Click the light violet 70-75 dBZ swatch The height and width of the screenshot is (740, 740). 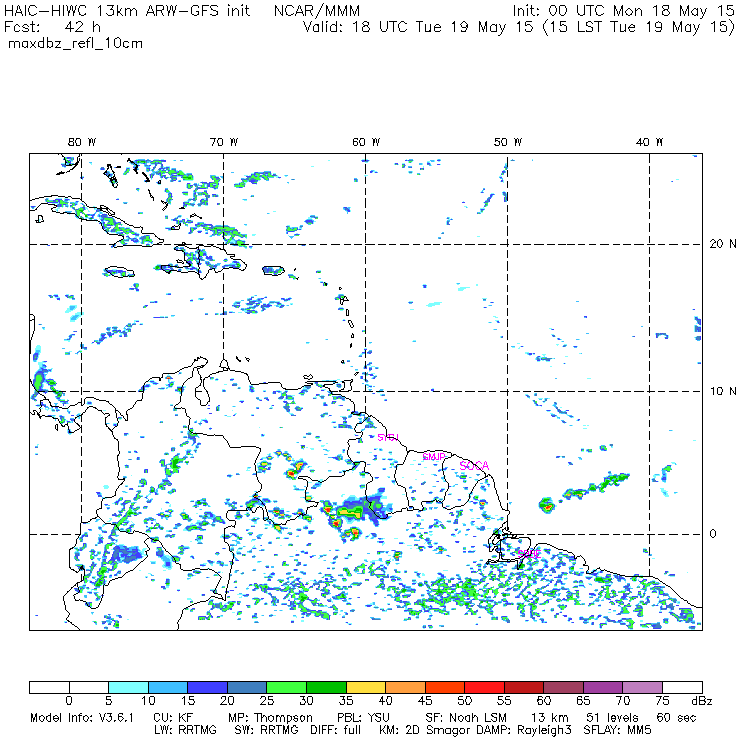coord(643,687)
